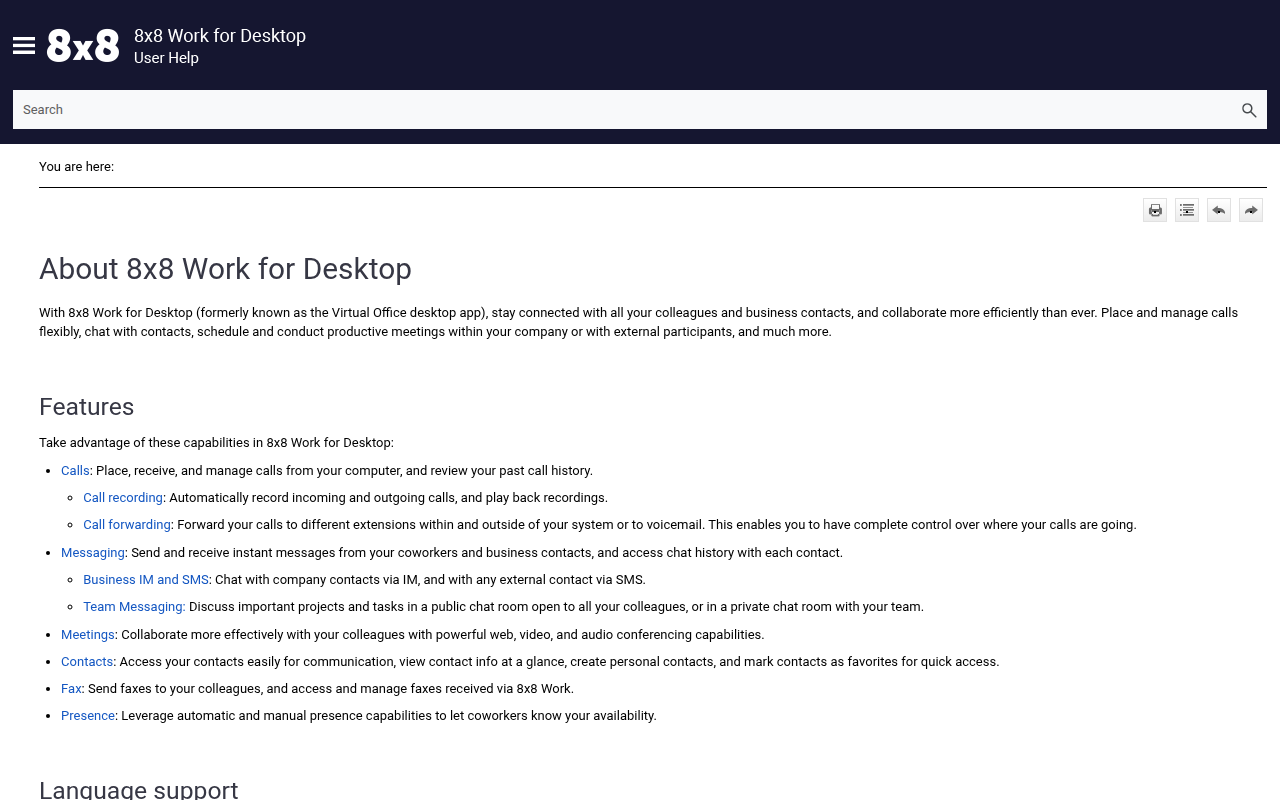Open the Calls link

75,471
